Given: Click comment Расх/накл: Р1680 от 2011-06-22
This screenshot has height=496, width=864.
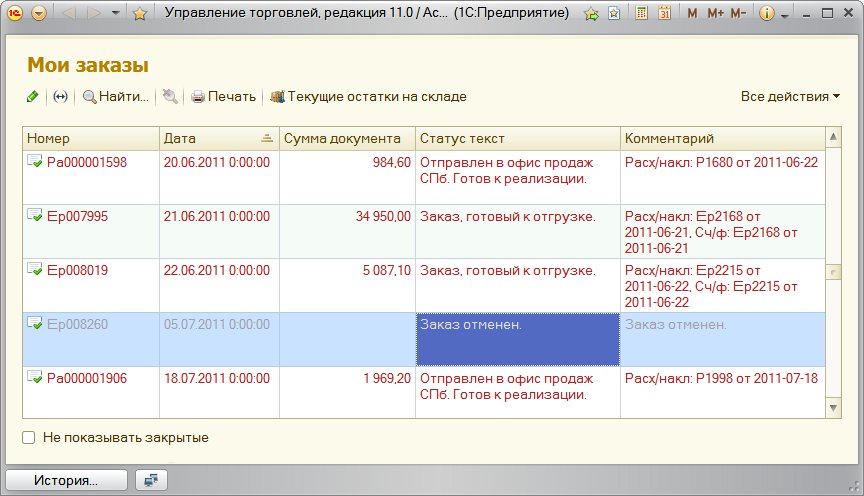Looking at the screenshot, I should tap(721, 162).
